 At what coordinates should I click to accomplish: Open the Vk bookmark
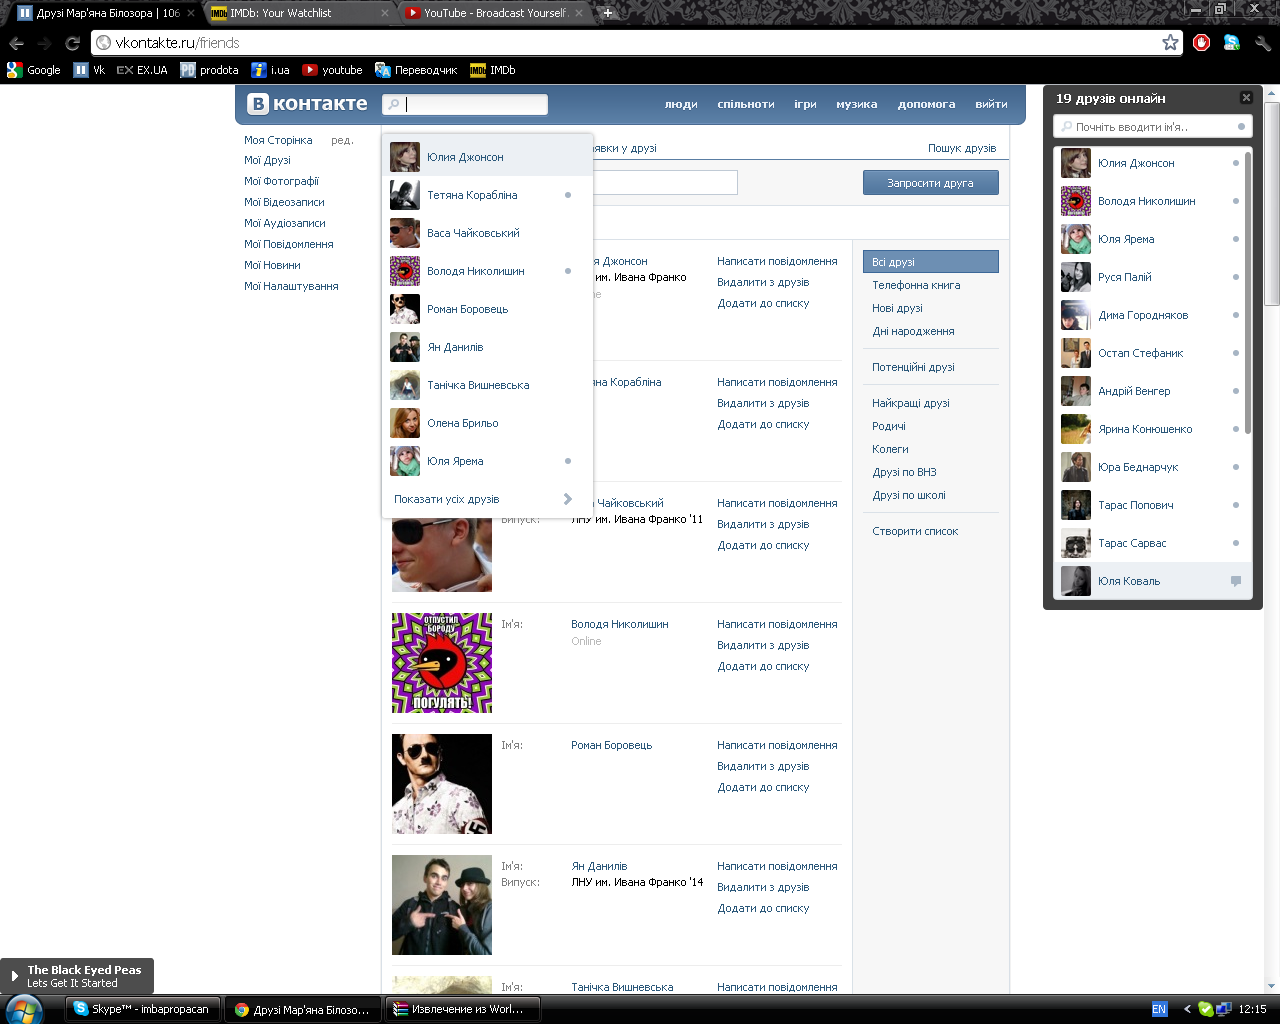[x=89, y=70]
